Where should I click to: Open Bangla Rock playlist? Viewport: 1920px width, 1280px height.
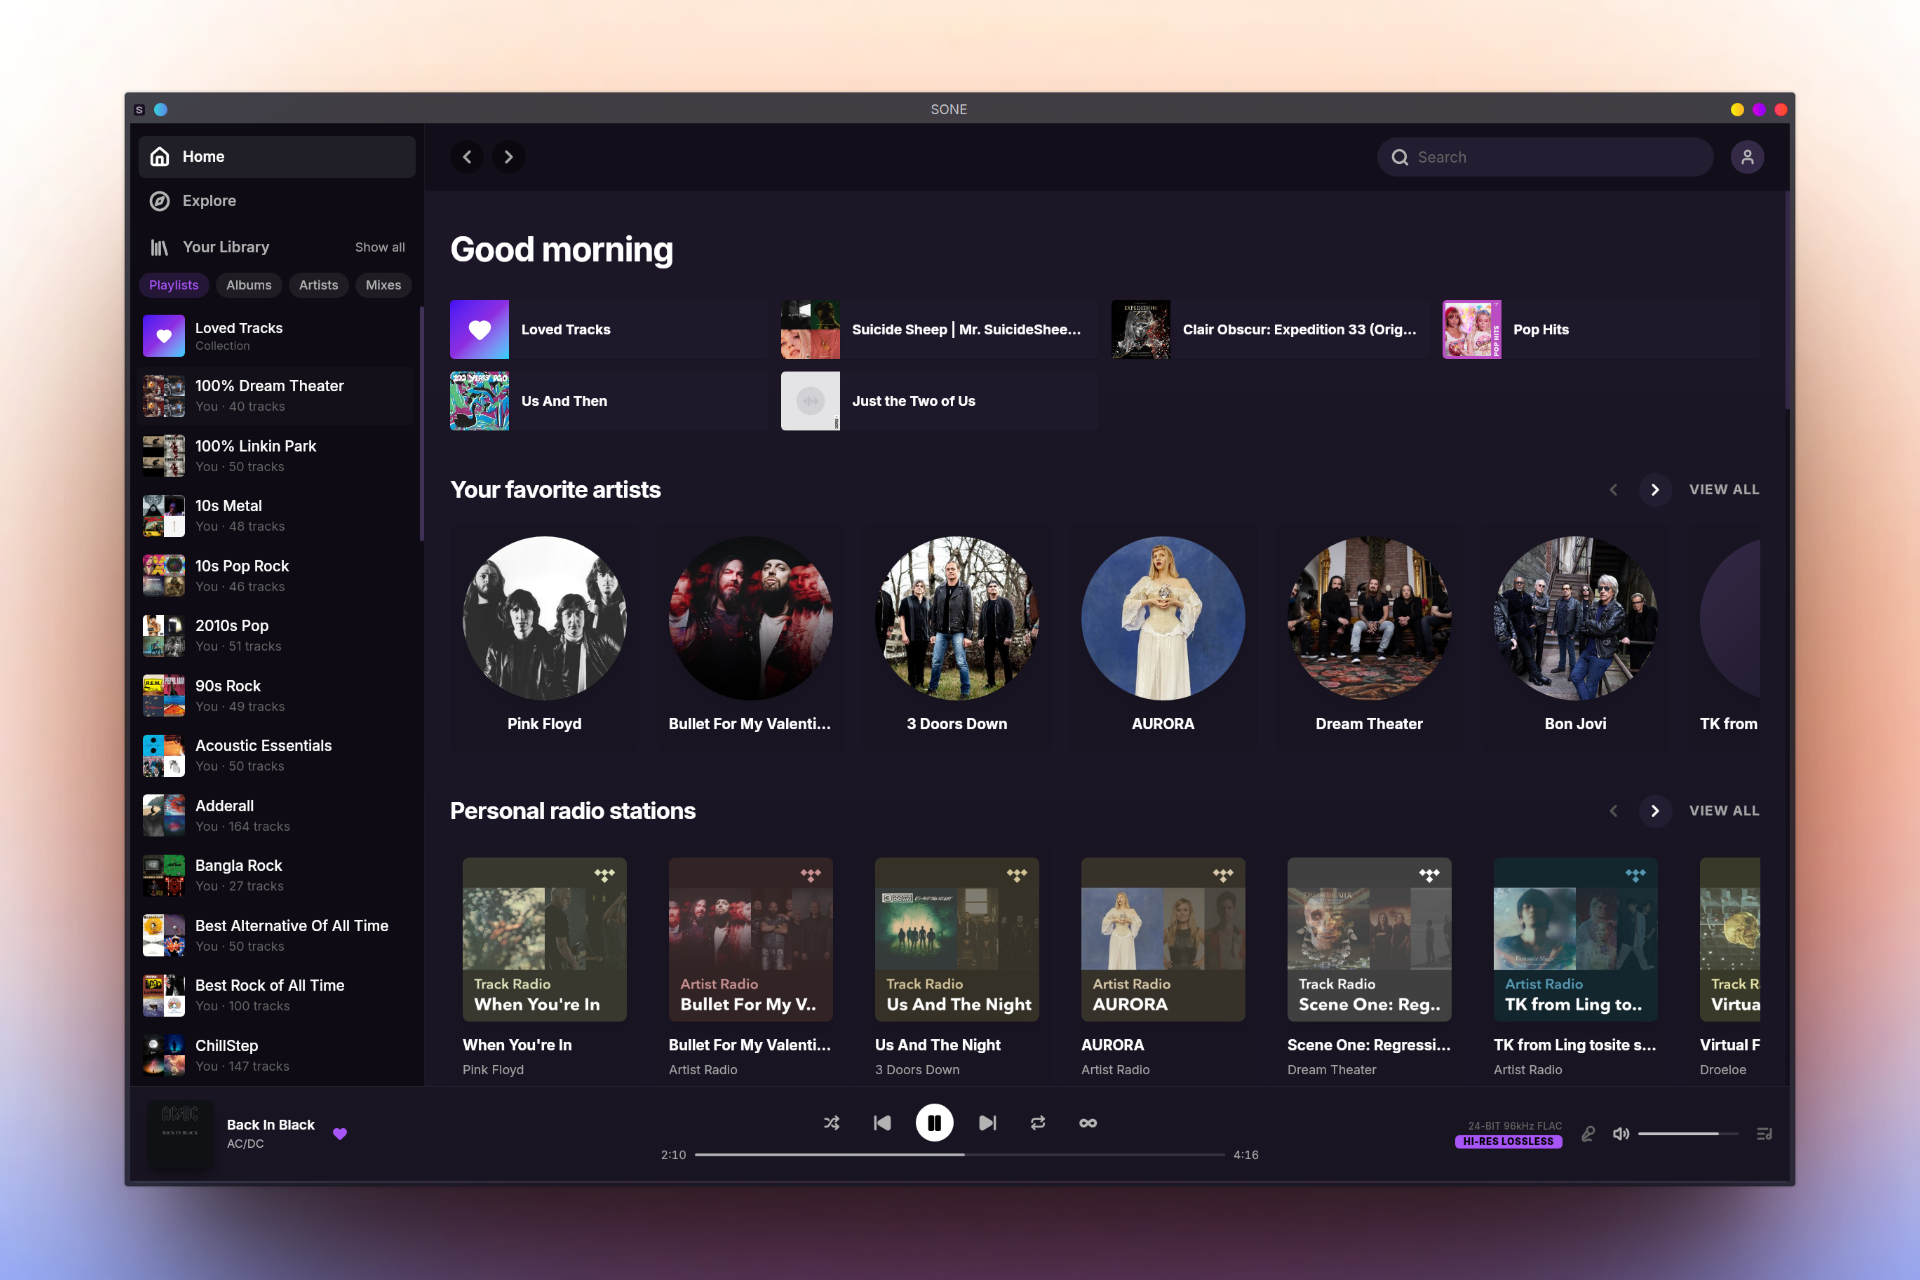click(277, 876)
